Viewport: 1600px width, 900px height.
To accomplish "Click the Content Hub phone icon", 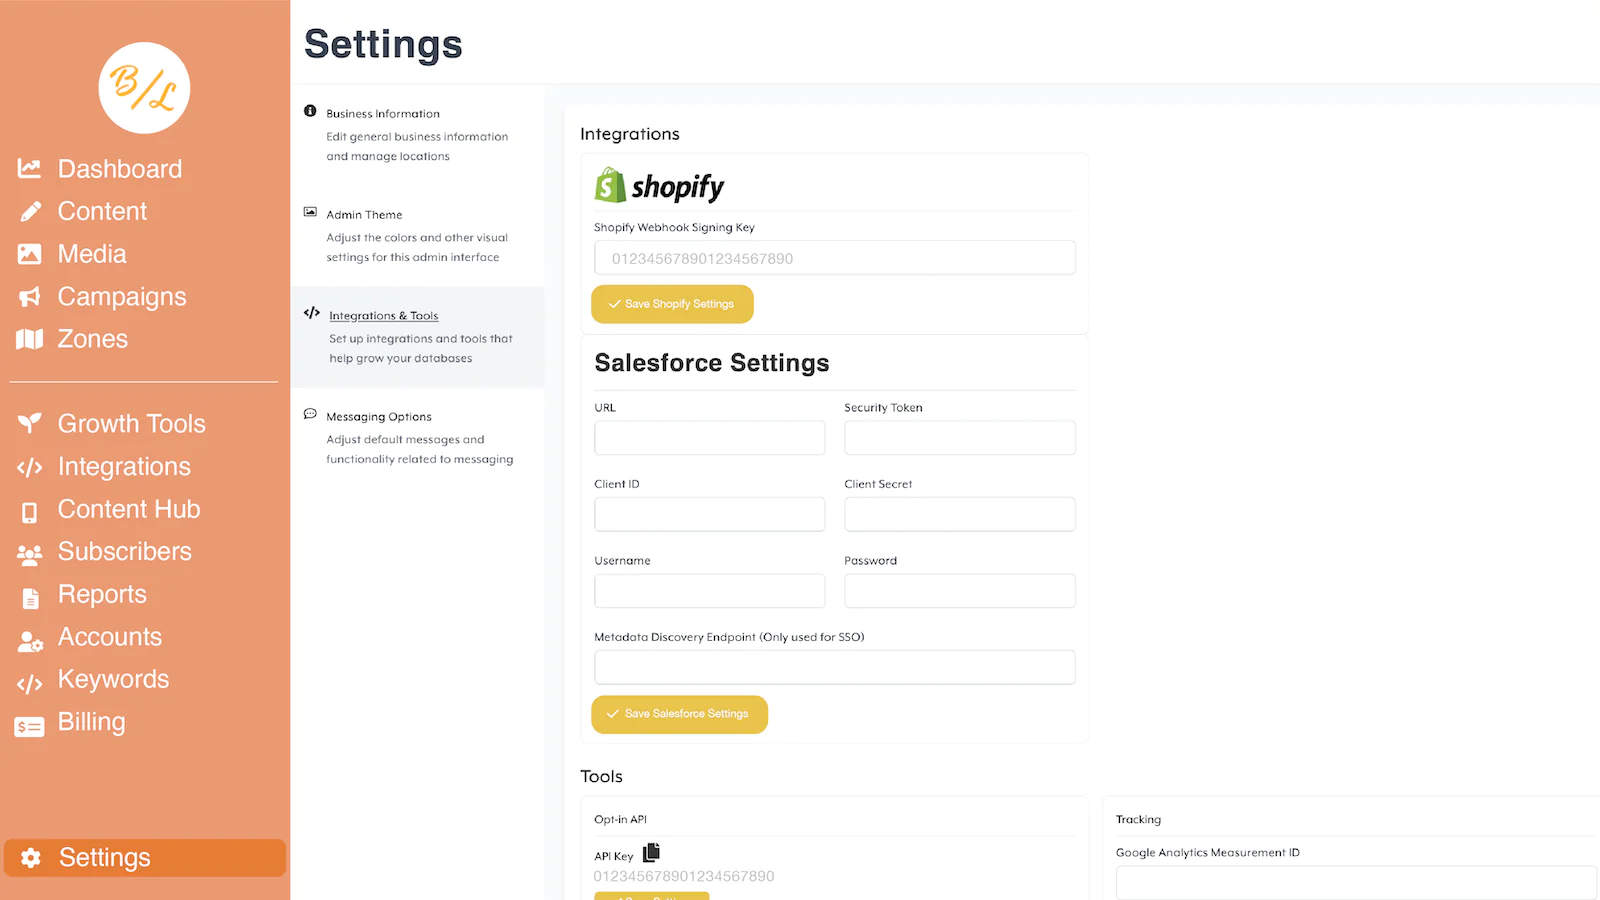I will click(30, 512).
